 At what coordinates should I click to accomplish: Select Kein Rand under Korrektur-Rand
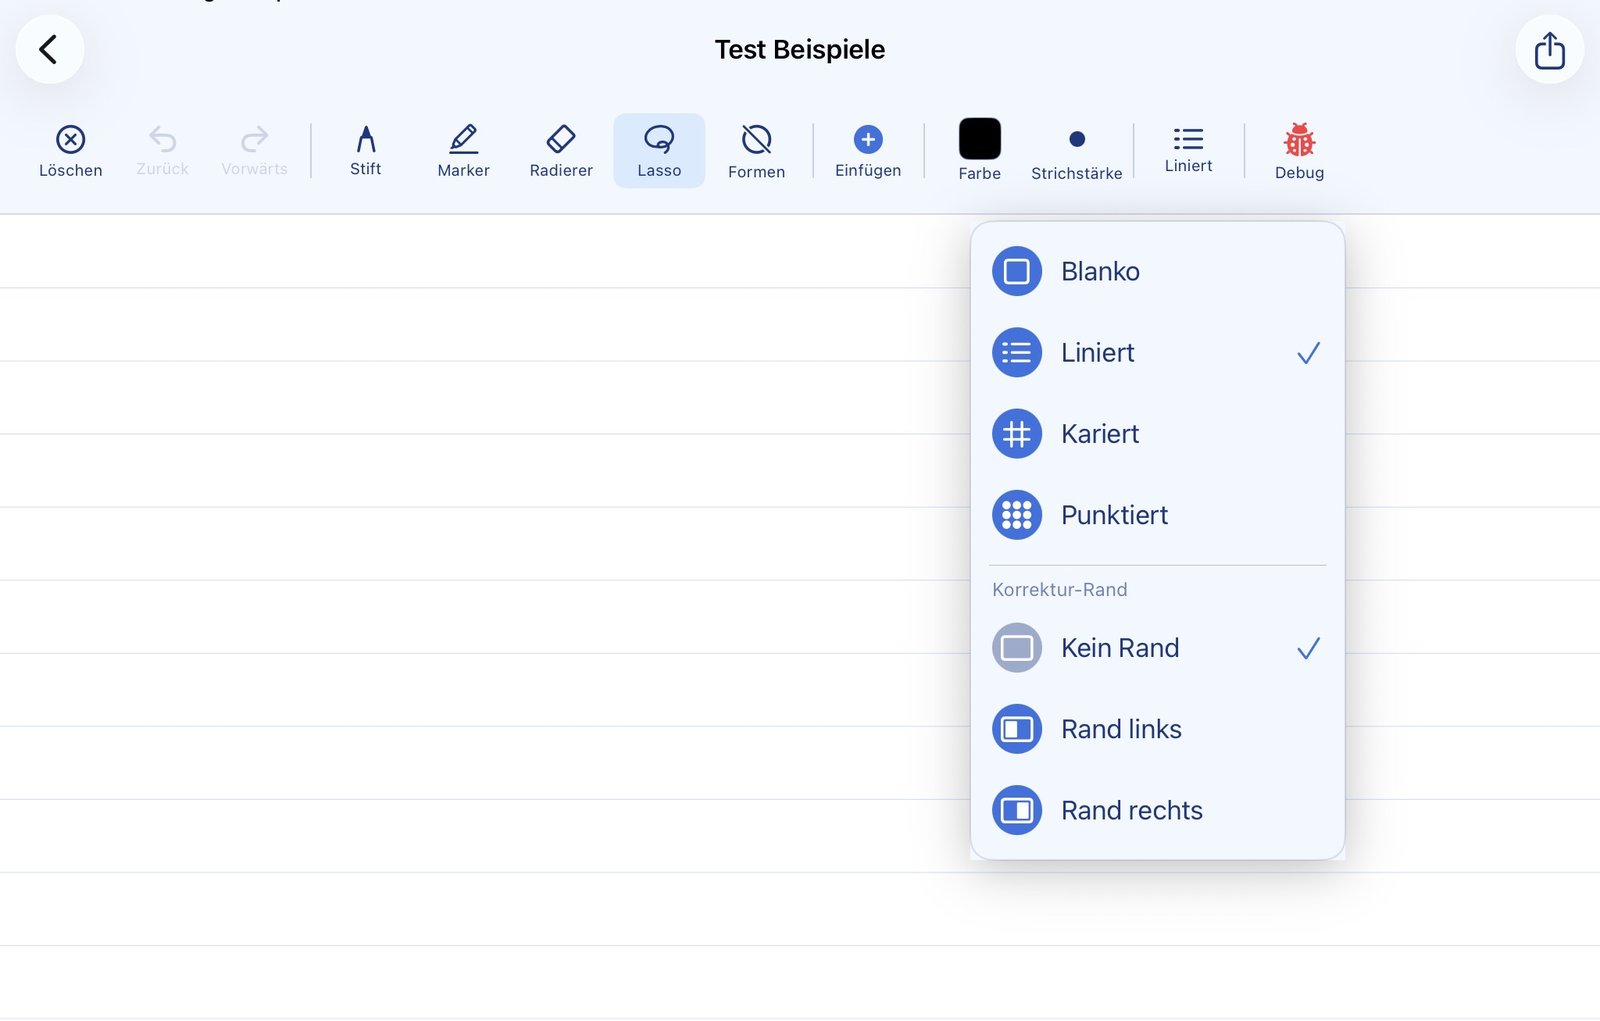1119,648
